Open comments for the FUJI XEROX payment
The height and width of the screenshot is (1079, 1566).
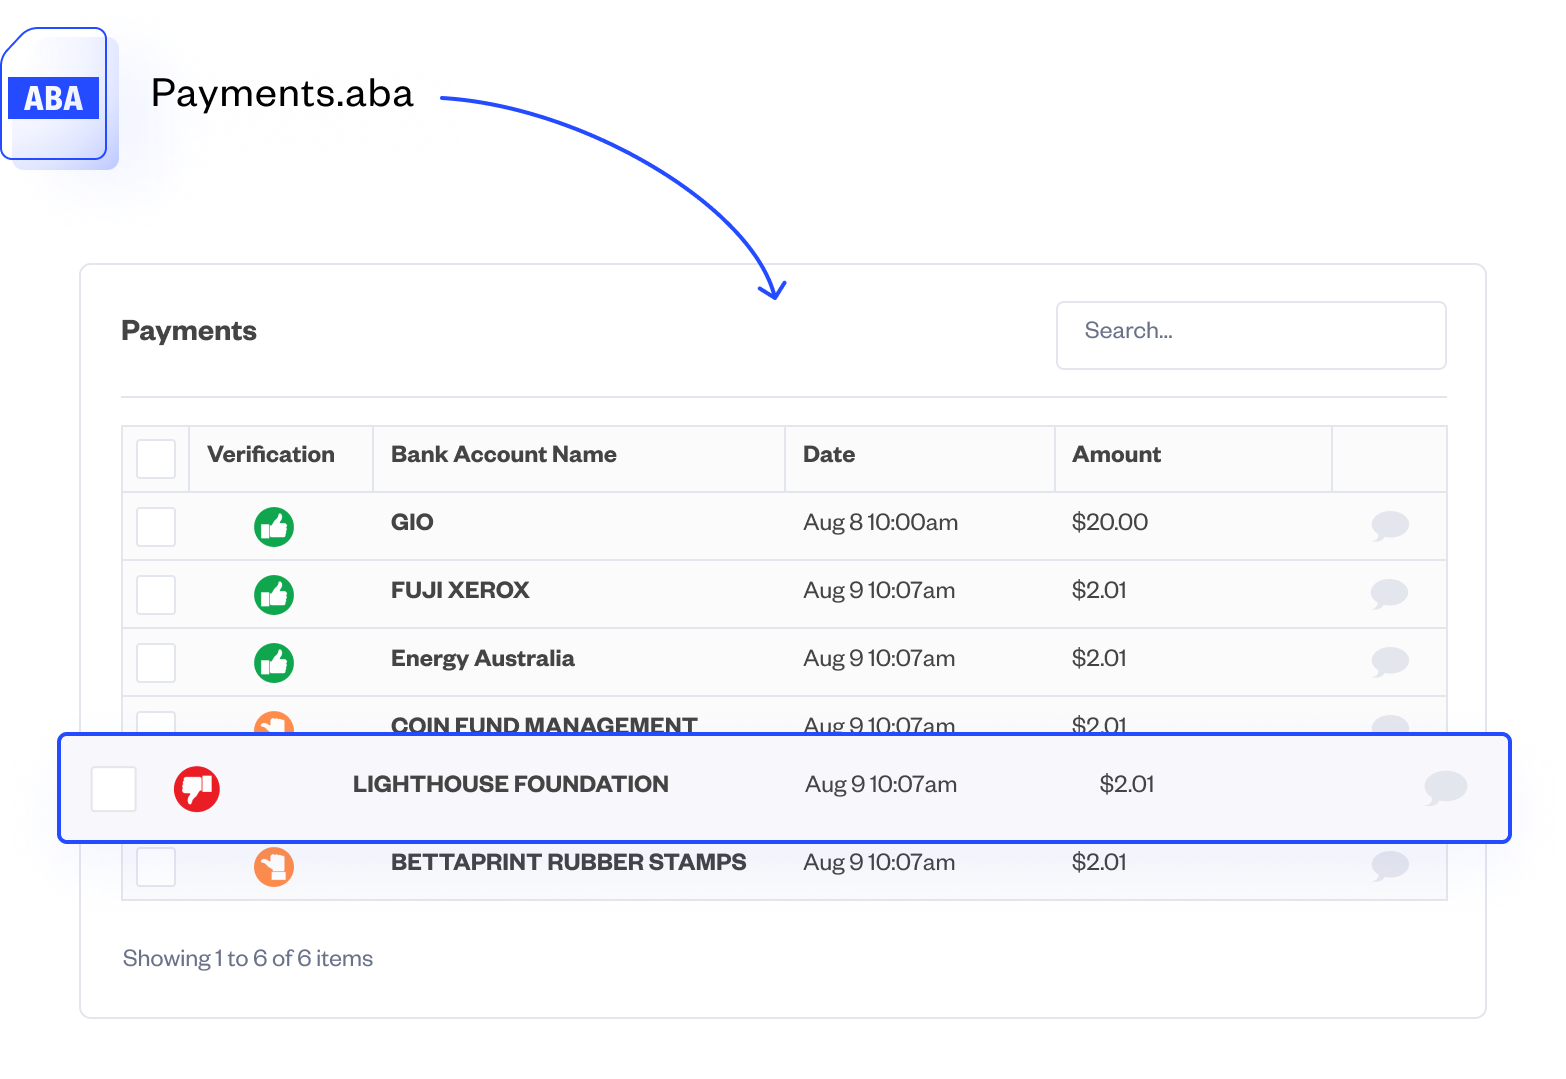coord(1390,592)
